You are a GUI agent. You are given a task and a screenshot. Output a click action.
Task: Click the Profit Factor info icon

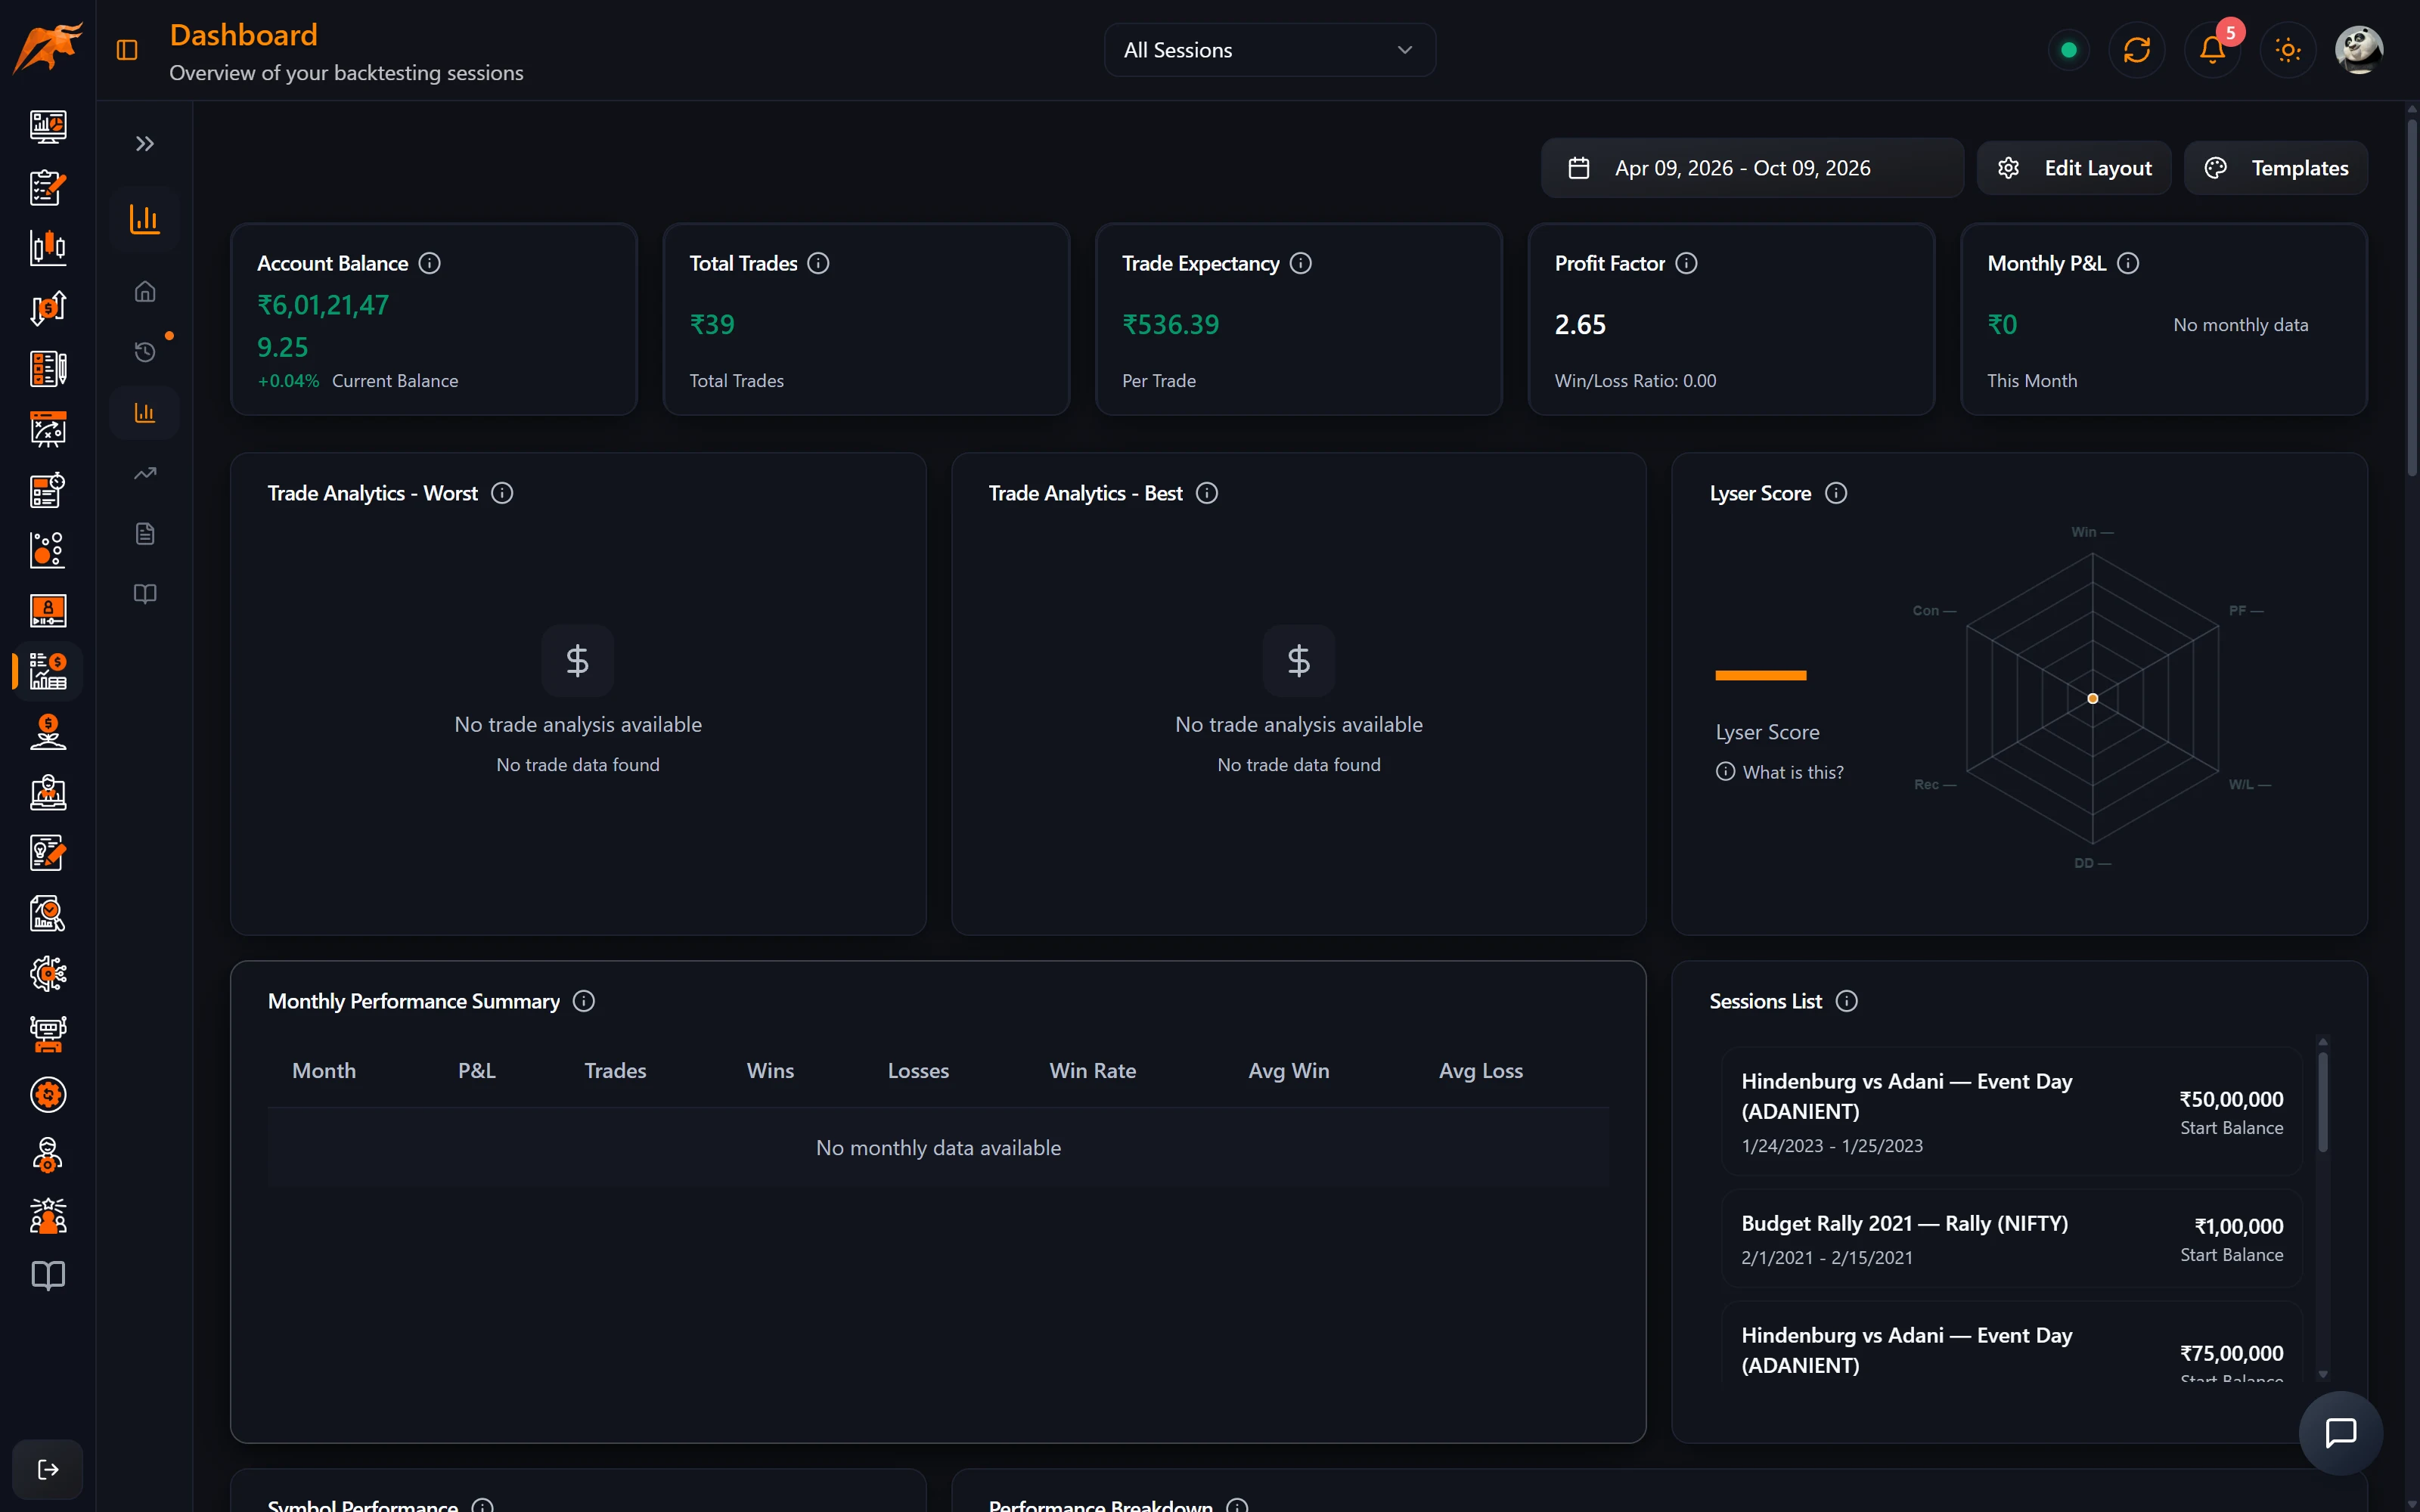tap(1687, 263)
